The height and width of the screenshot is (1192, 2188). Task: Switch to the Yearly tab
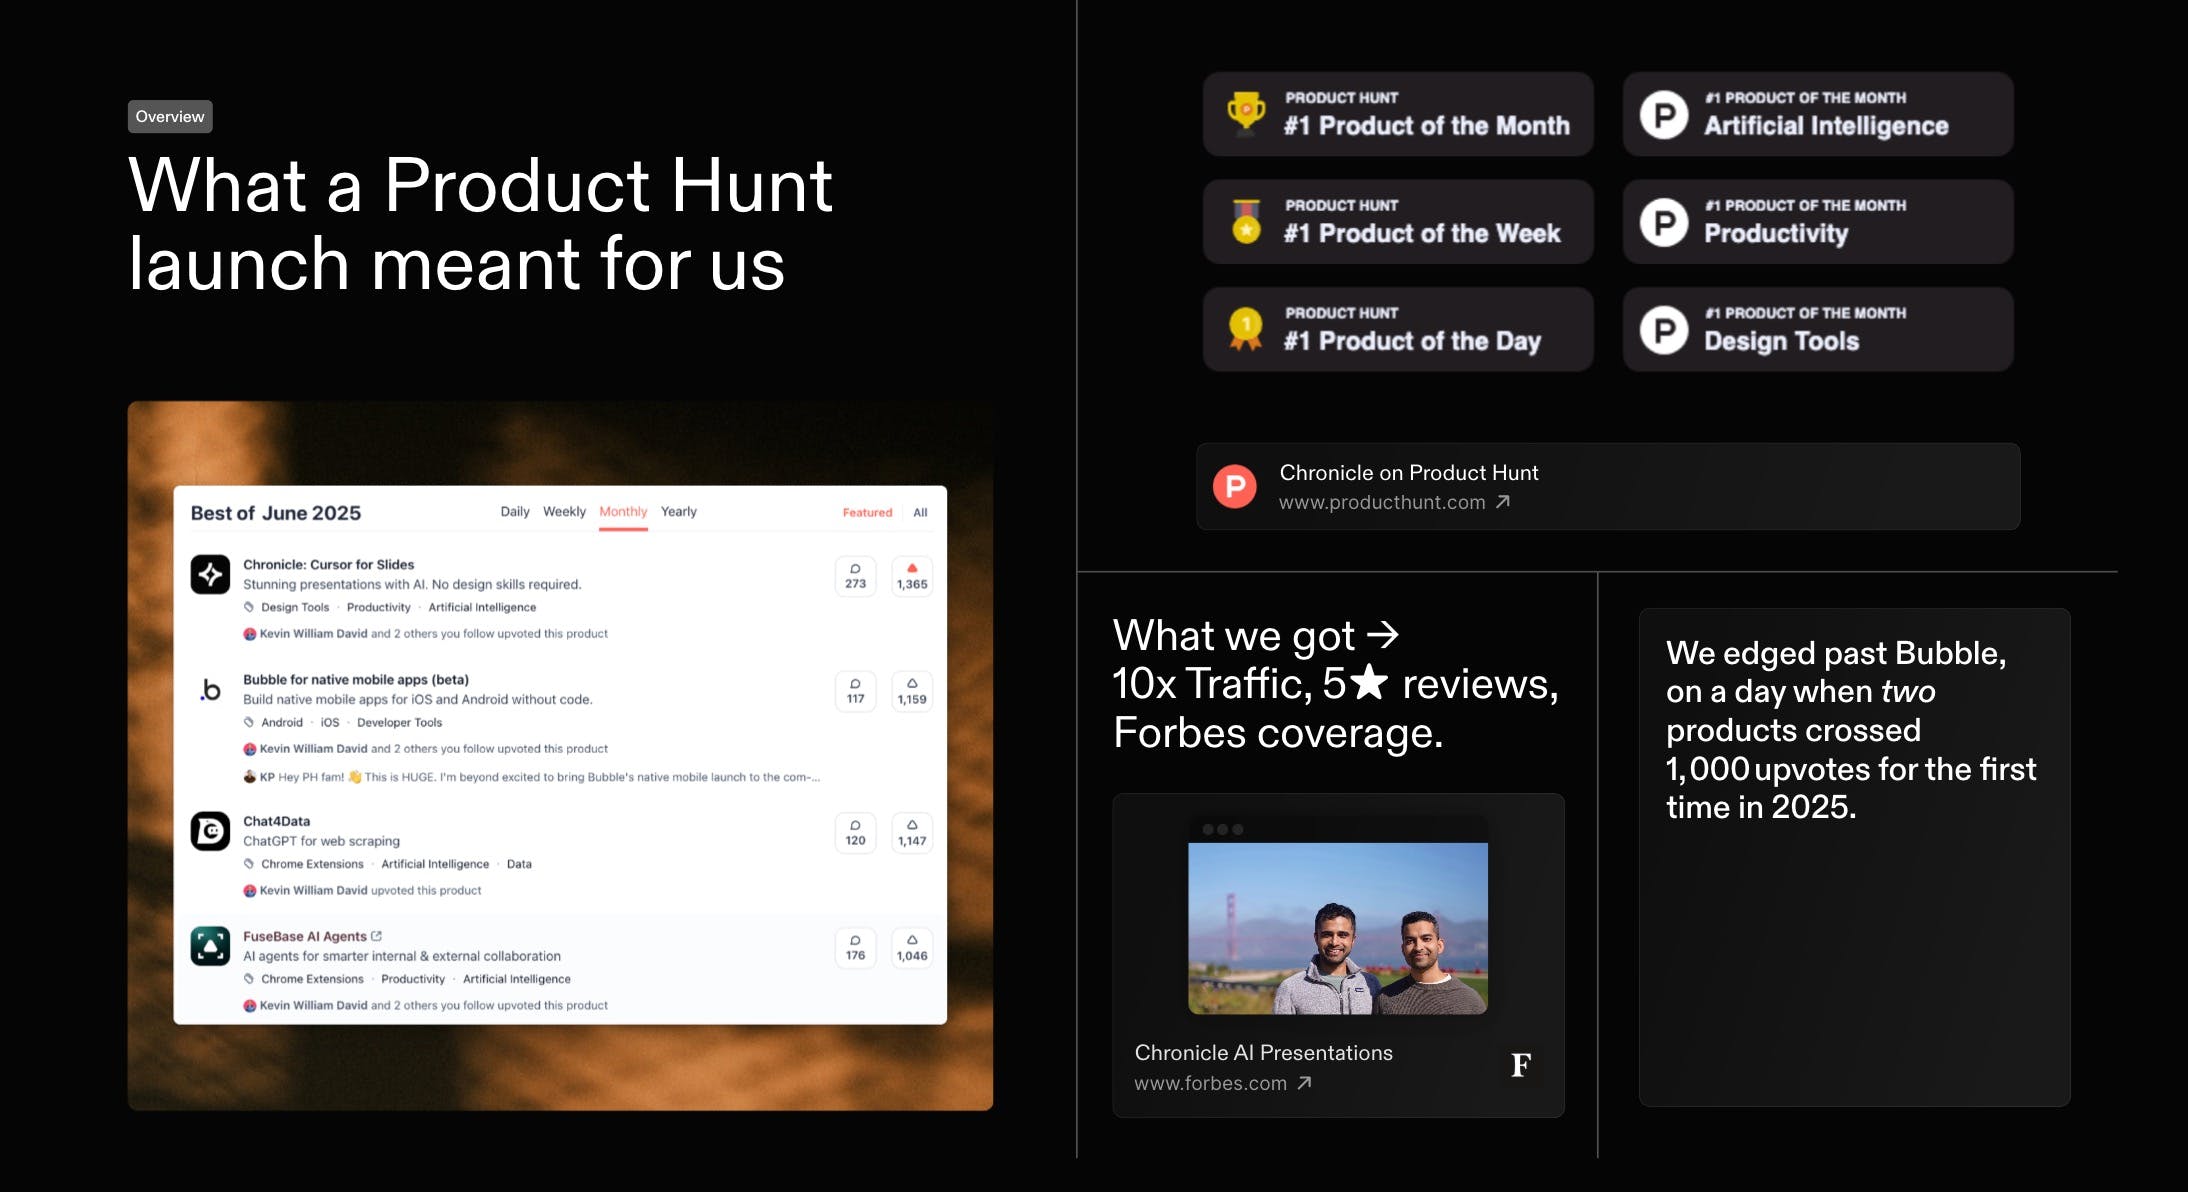tap(678, 512)
